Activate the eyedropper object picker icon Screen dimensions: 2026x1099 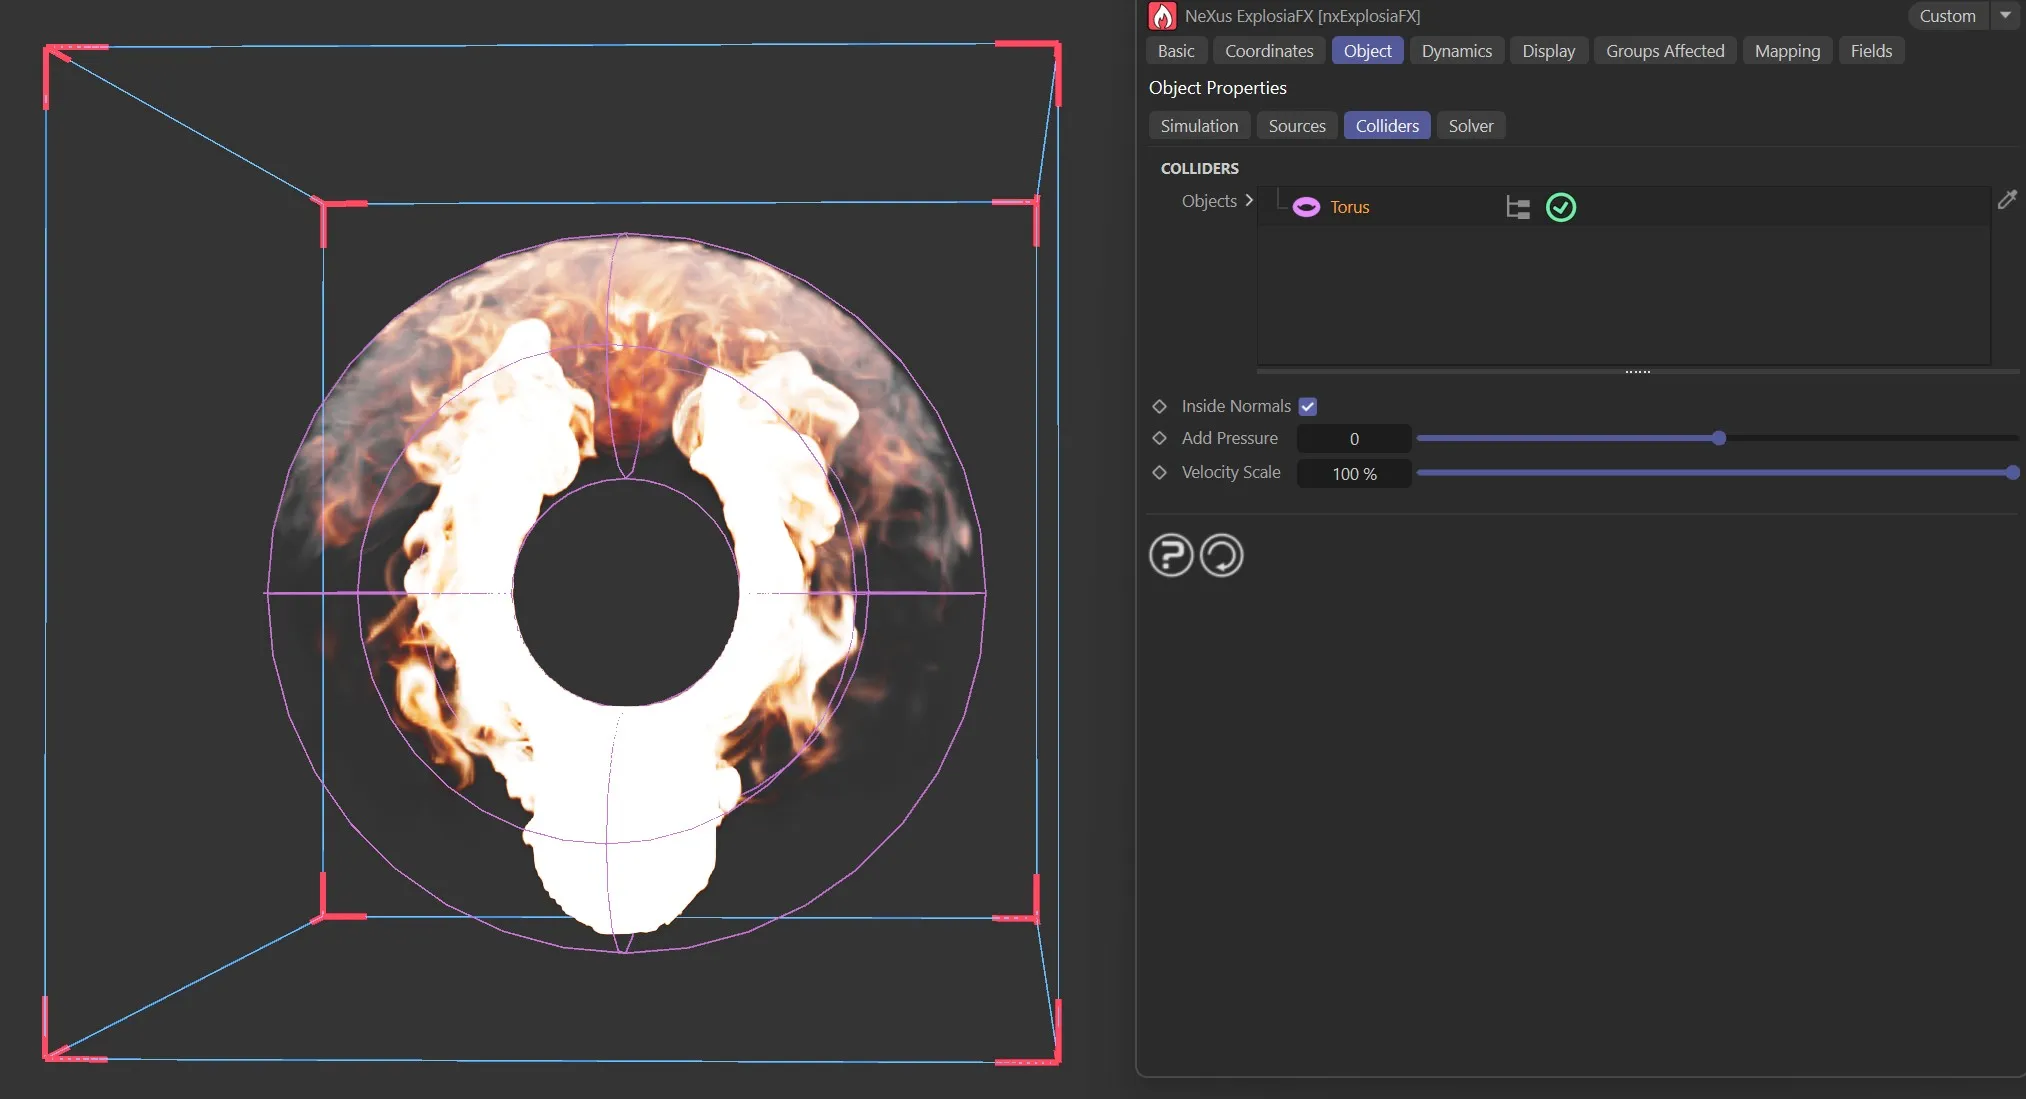2007,200
